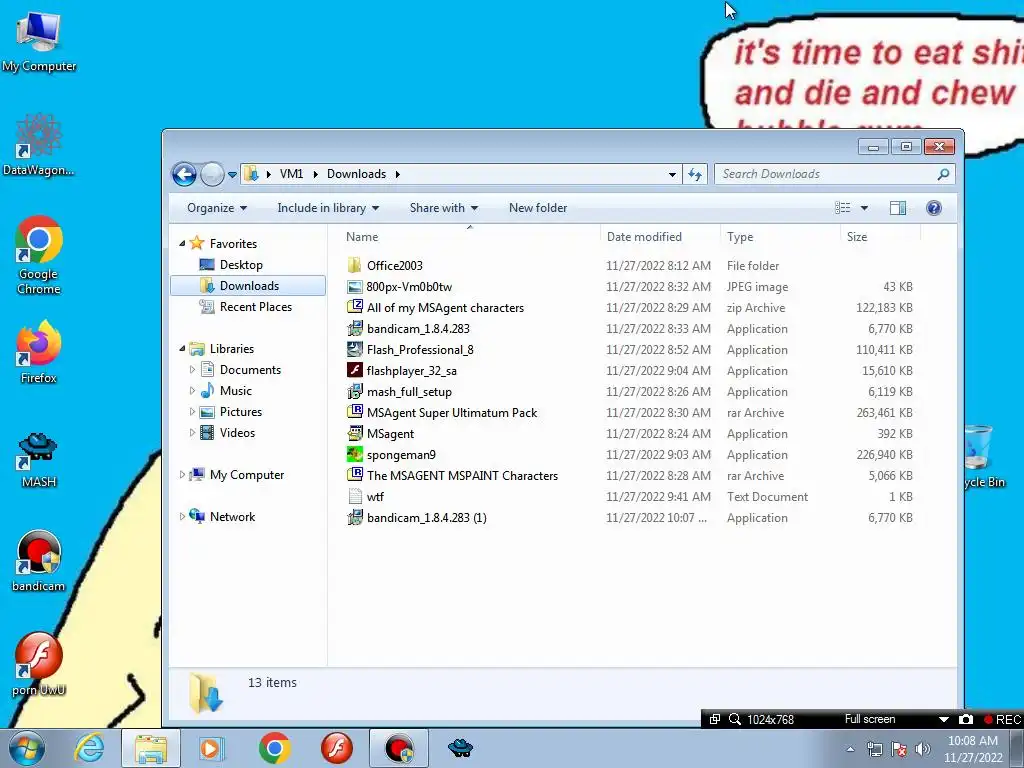Viewport: 1024px width, 768px height.
Task: Change the view with the views icon
Action: [842, 208]
